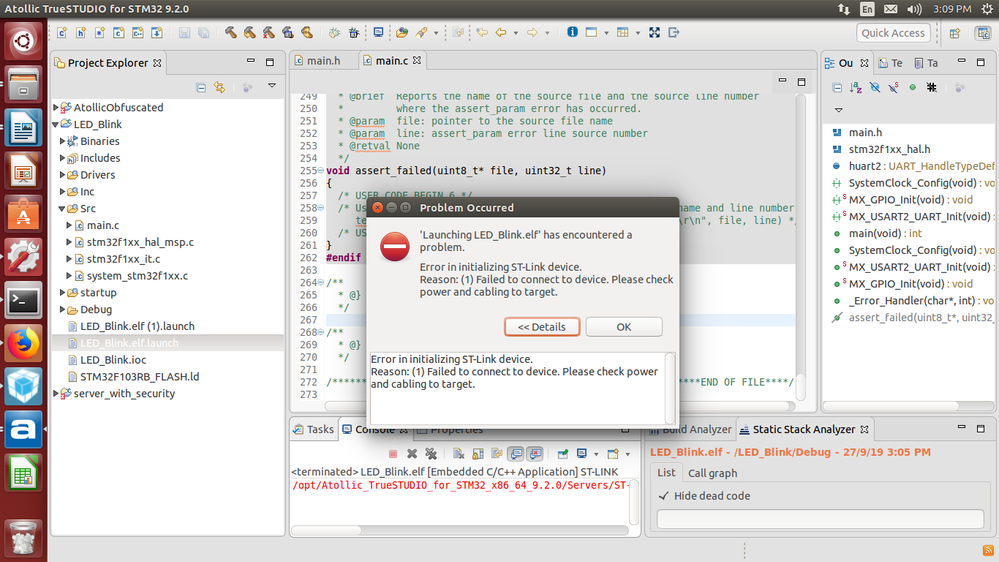The height and width of the screenshot is (562, 999).
Task: Open Outline view menu triangle
Action: click(x=838, y=110)
